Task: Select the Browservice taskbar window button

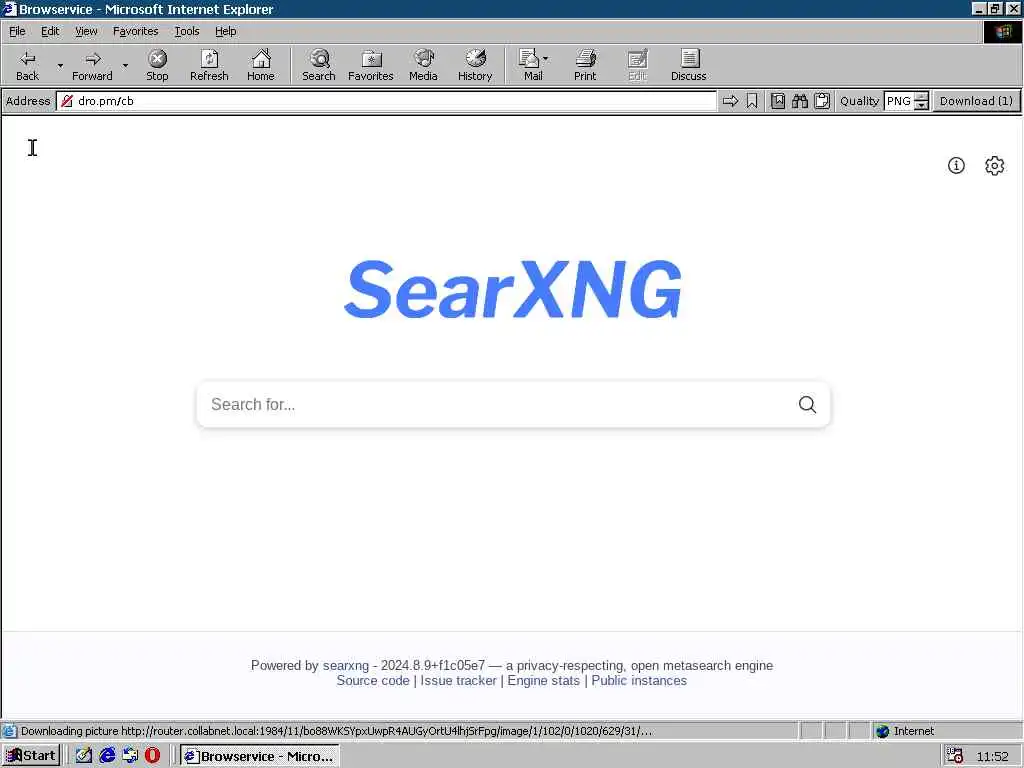Action: tap(259, 756)
